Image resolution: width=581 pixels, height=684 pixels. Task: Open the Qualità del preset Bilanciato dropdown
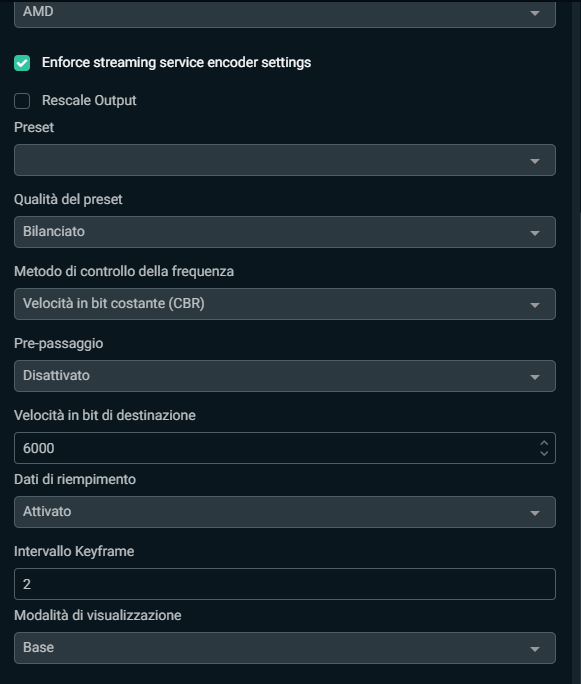pyautogui.click(x=285, y=232)
